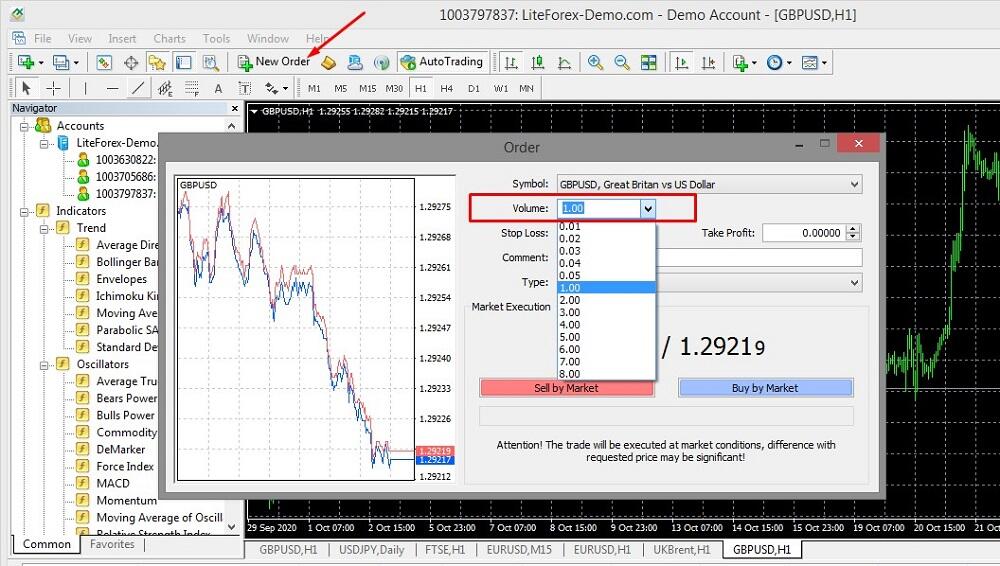Viewport: 1000px width, 566px height.
Task: Open MetaEditor with the yellow book icon
Action: click(x=328, y=62)
